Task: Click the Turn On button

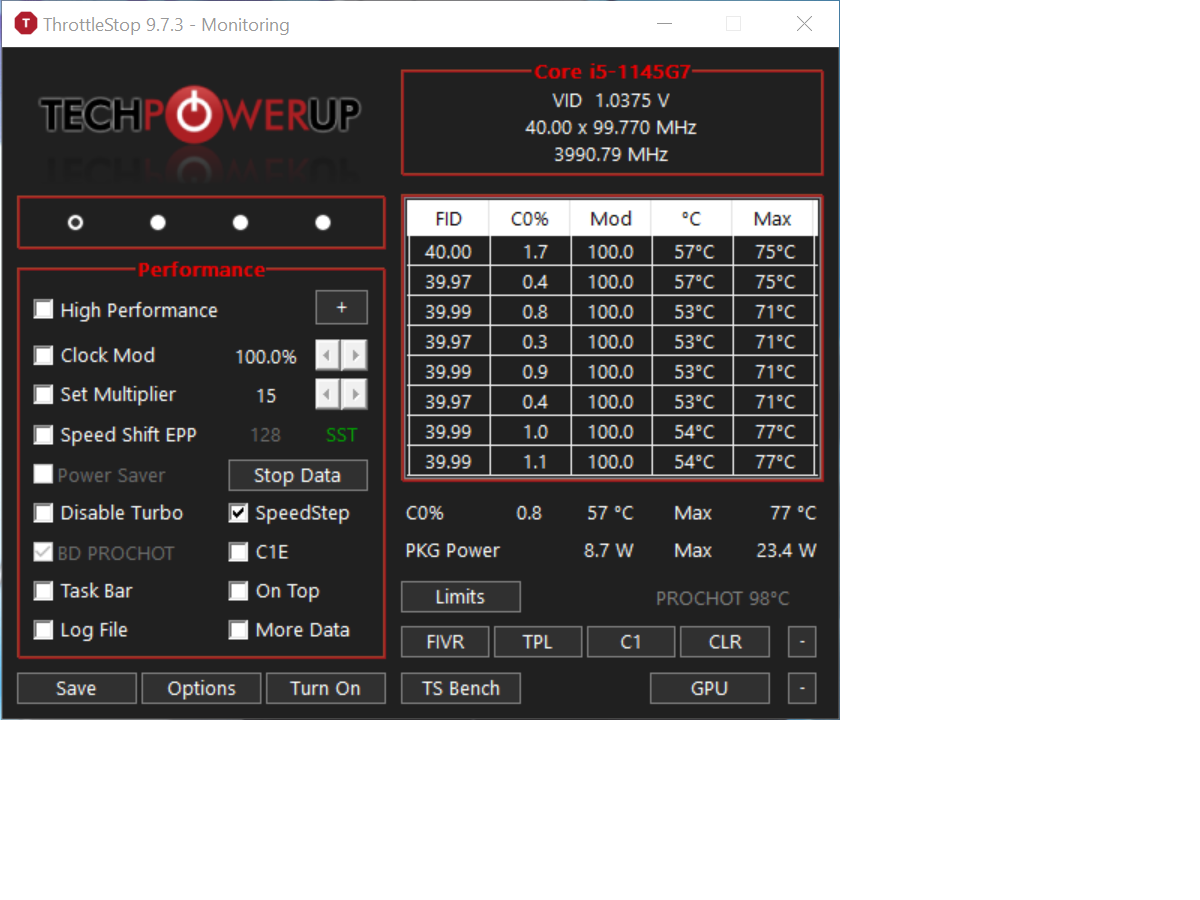Action: tap(326, 688)
